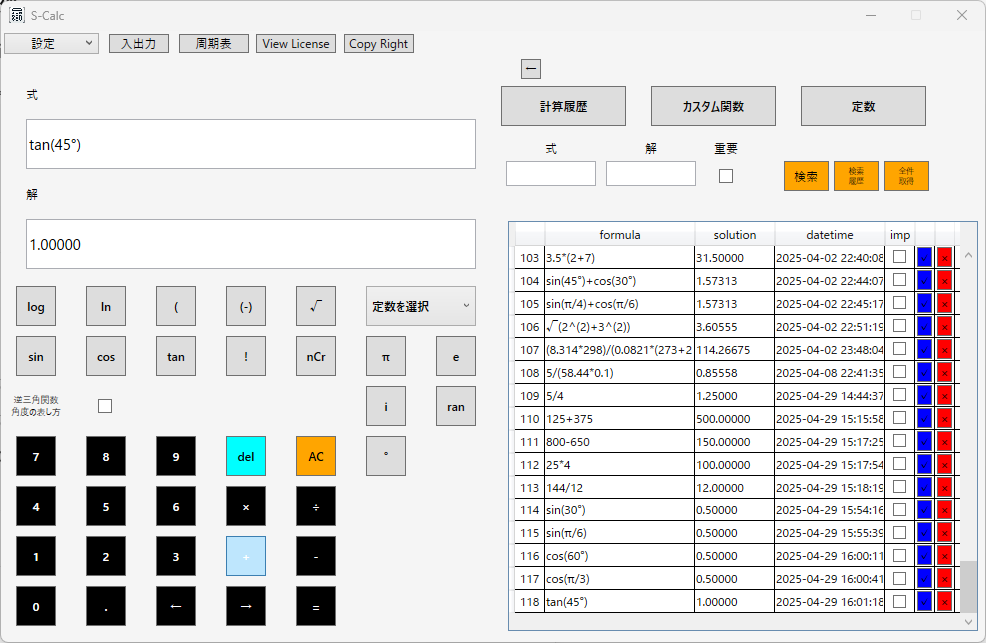Click the View License button
The height and width of the screenshot is (643, 986).
296,43
